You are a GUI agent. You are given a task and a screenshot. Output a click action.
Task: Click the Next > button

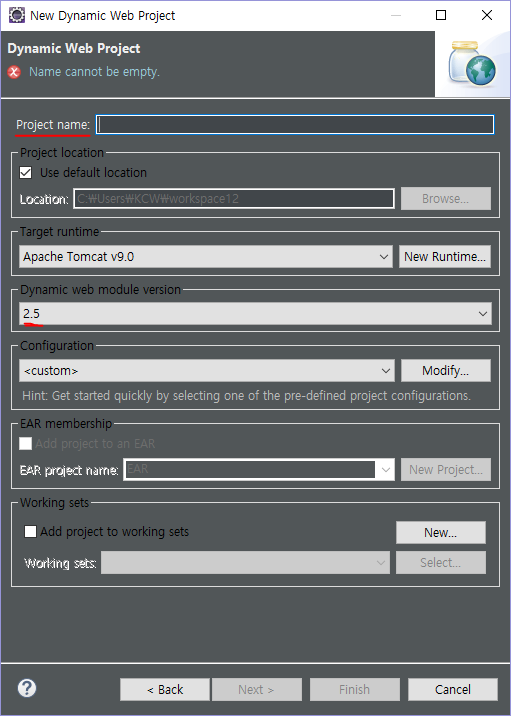click(x=257, y=690)
